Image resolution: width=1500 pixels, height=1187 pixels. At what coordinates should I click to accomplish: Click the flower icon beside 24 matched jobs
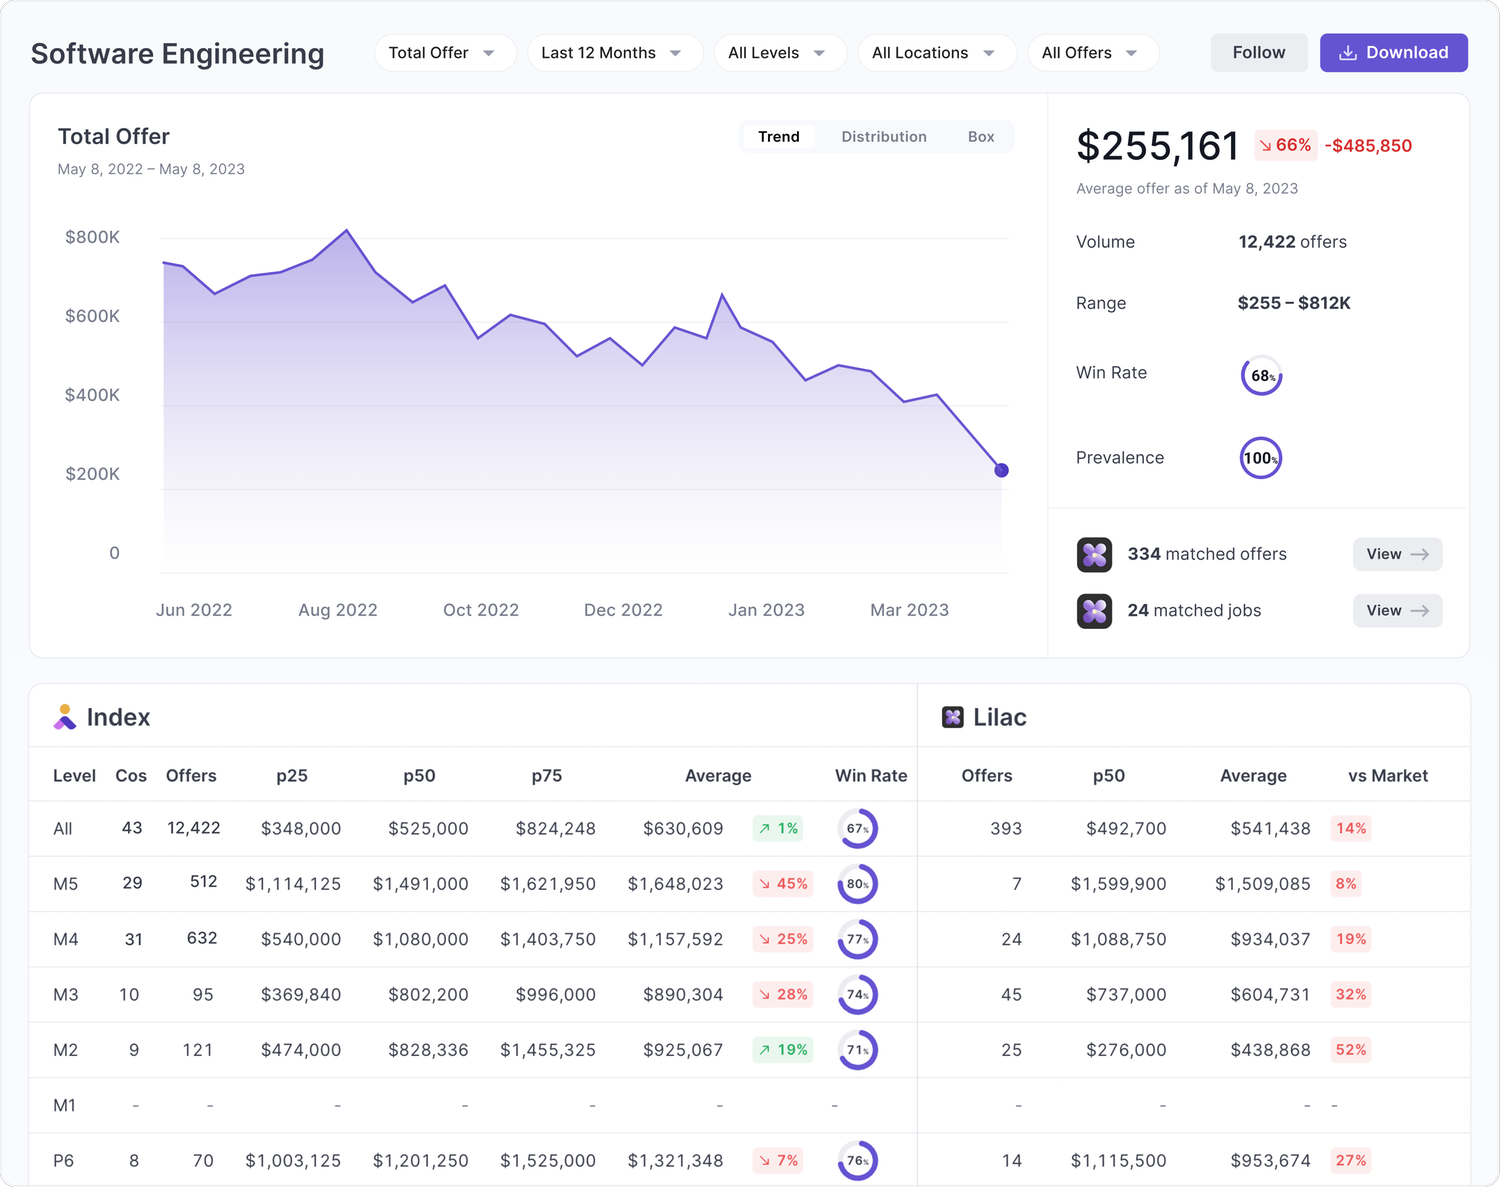1094,610
